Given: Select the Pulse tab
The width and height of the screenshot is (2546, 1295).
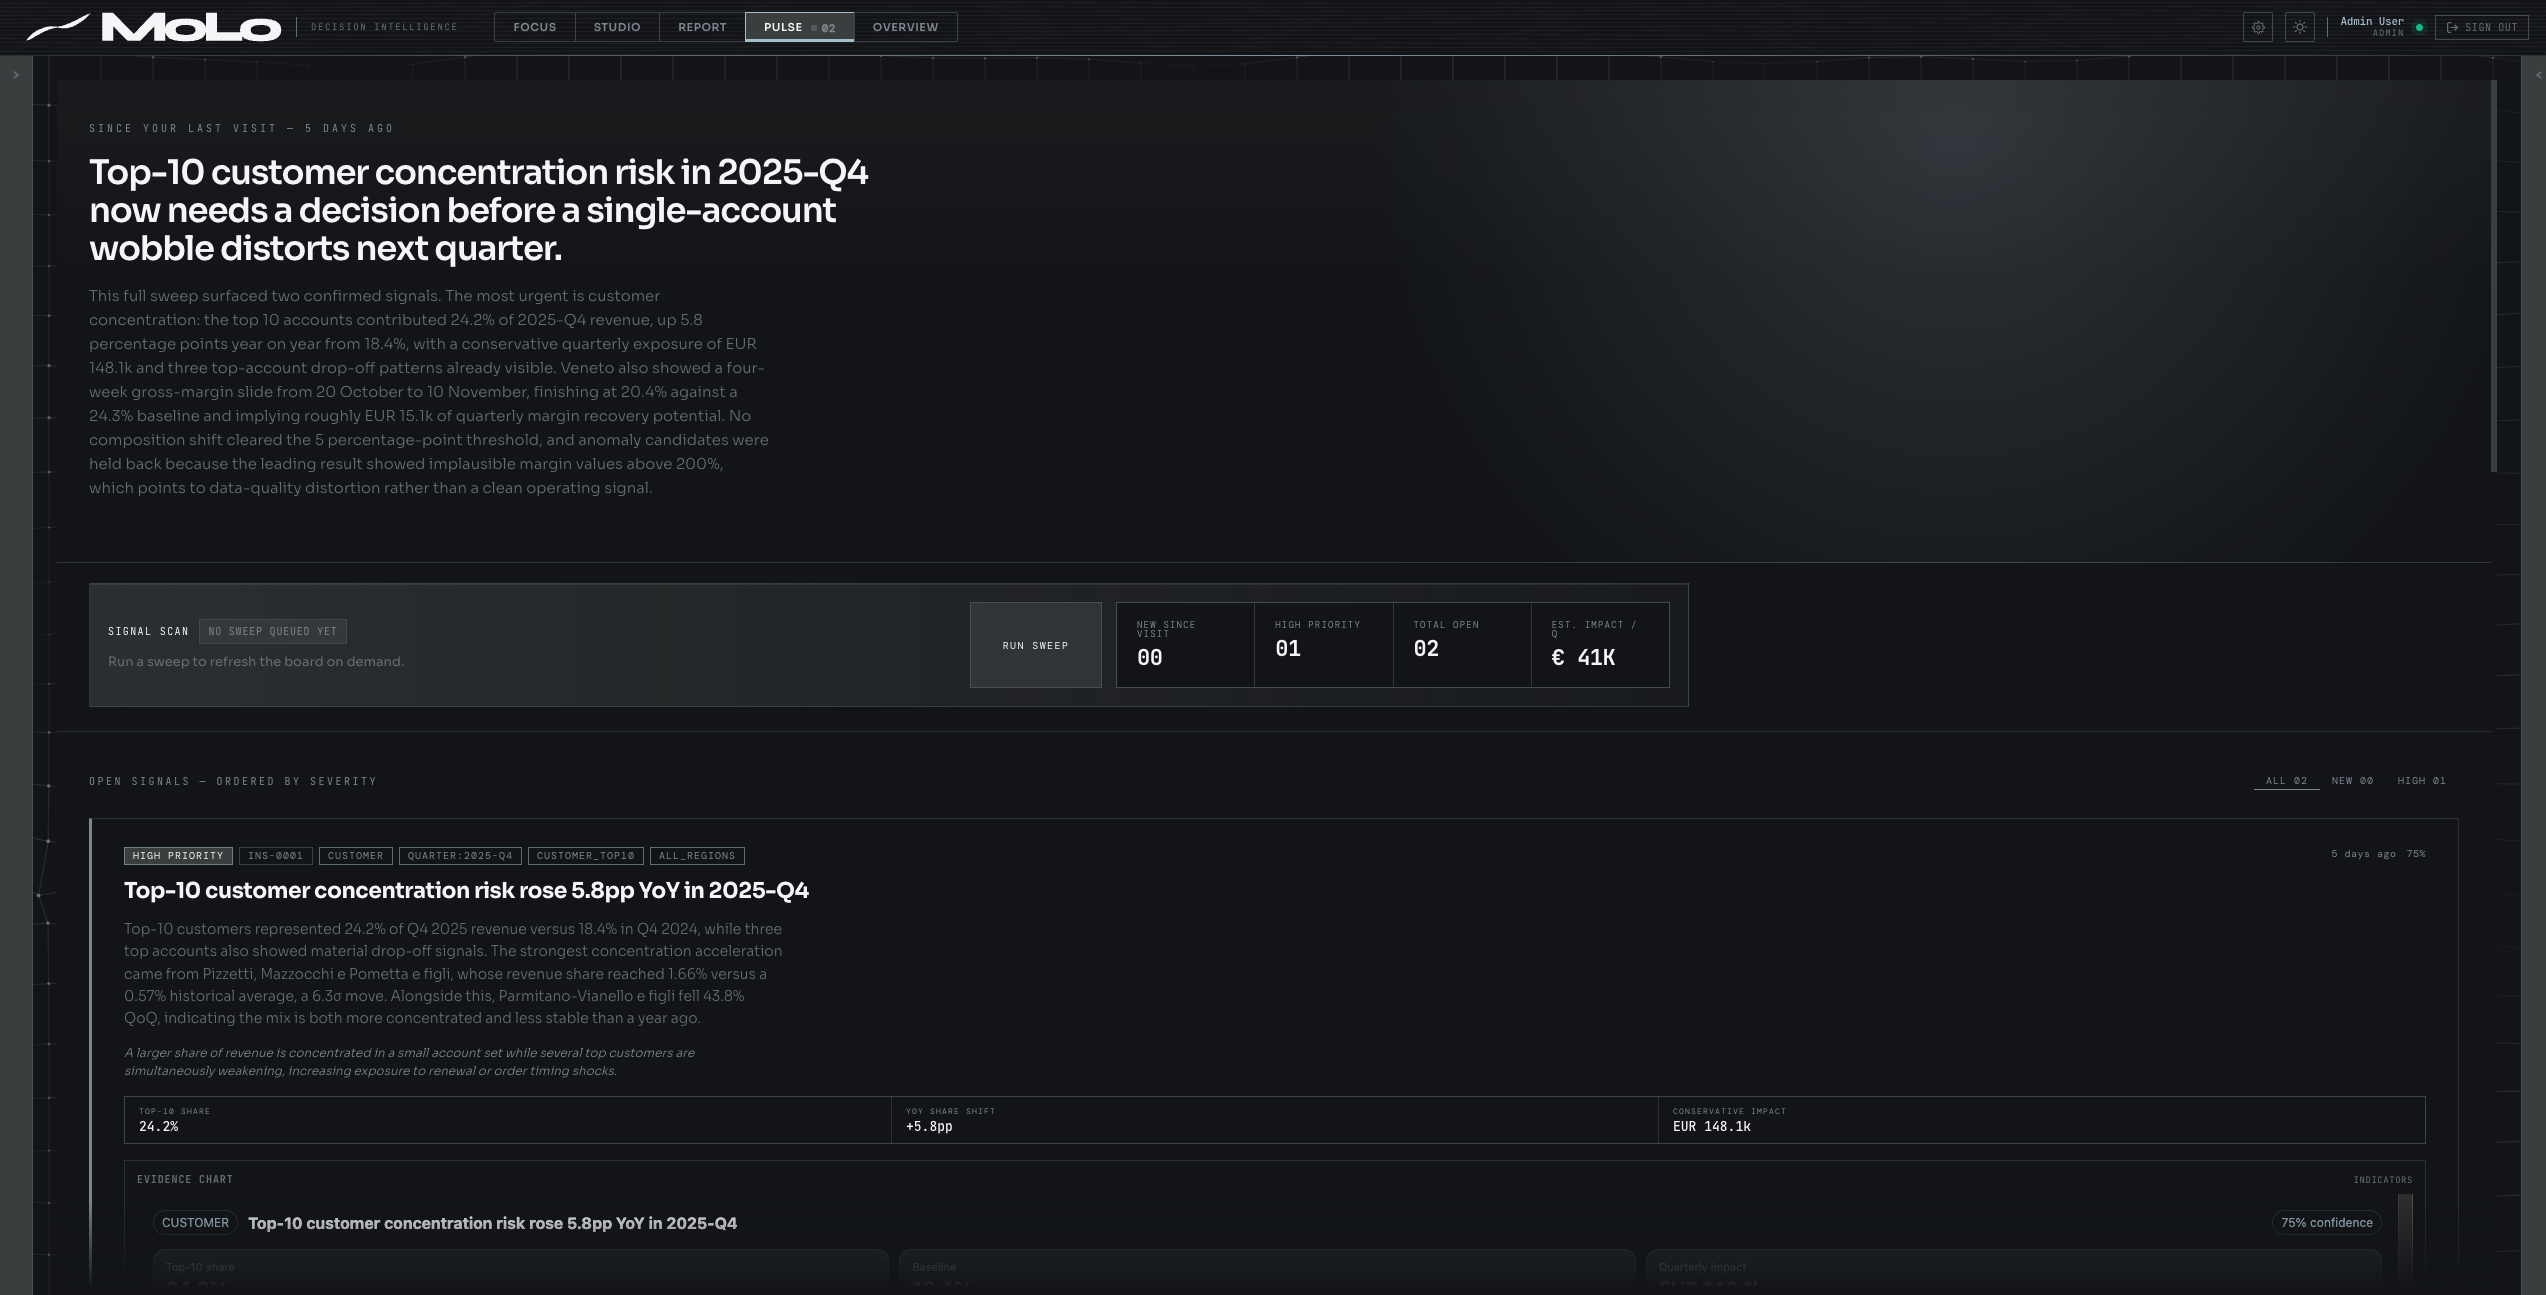Looking at the screenshot, I should pos(799,27).
